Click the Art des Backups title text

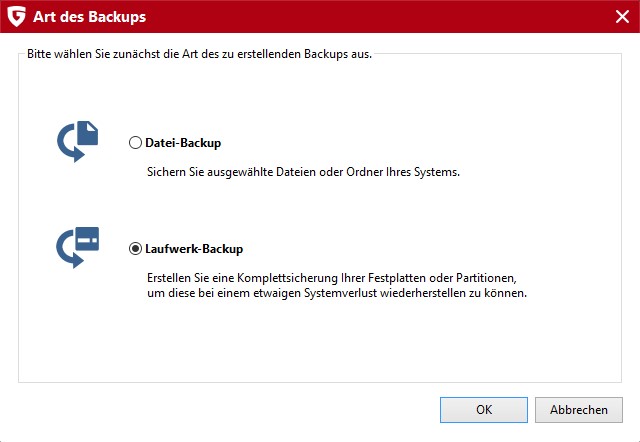[89, 17]
